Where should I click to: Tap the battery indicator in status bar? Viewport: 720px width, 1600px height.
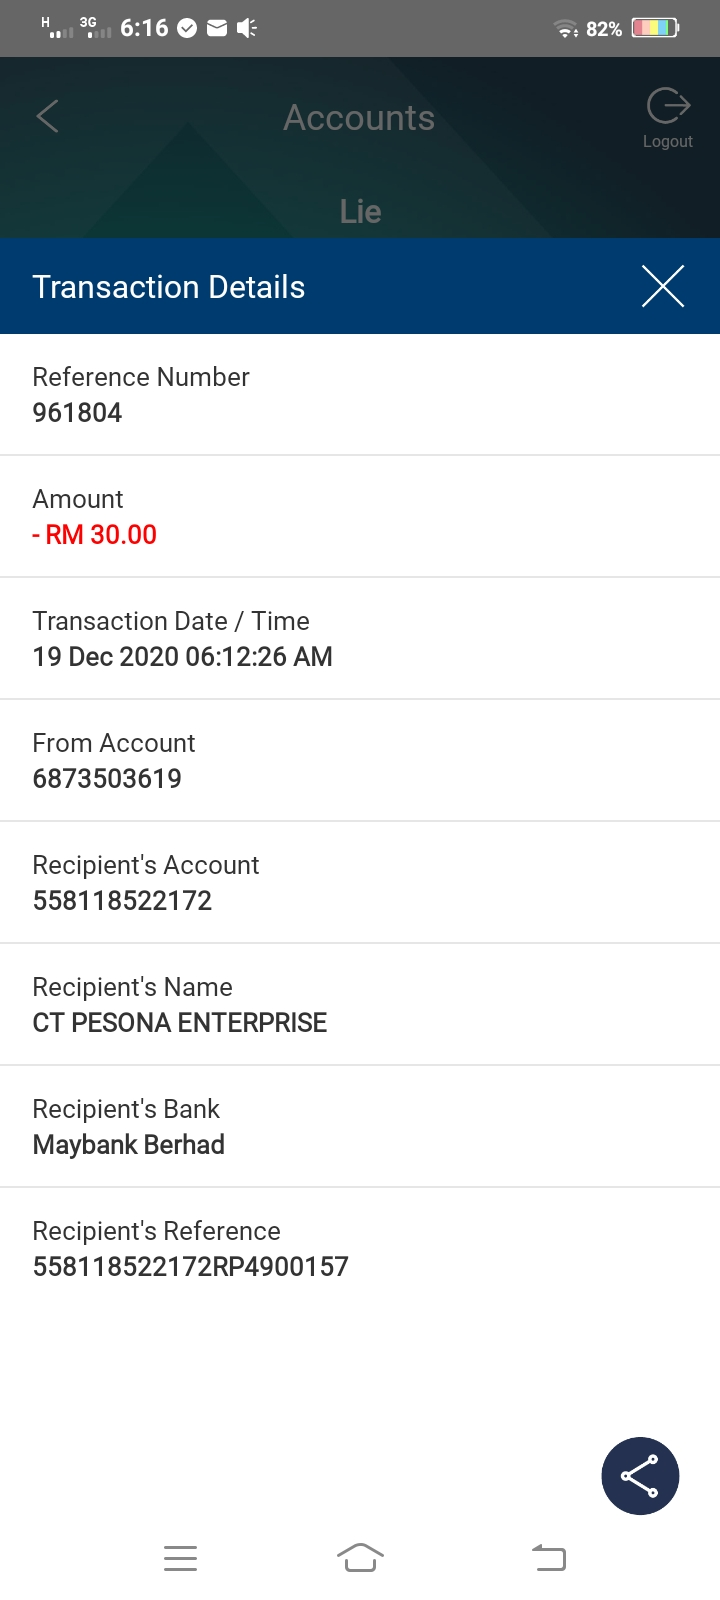[x=655, y=28]
